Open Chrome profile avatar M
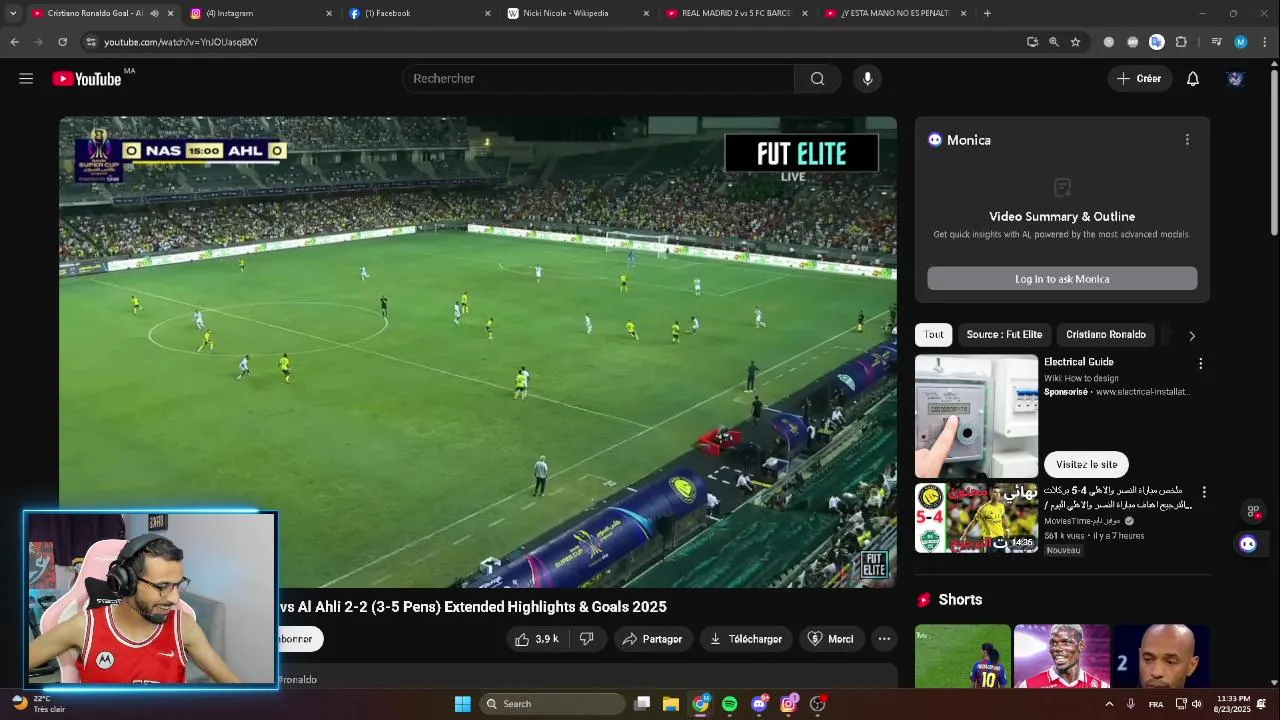This screenshot has width=1280, height=720. click(x=1240, y=42)
